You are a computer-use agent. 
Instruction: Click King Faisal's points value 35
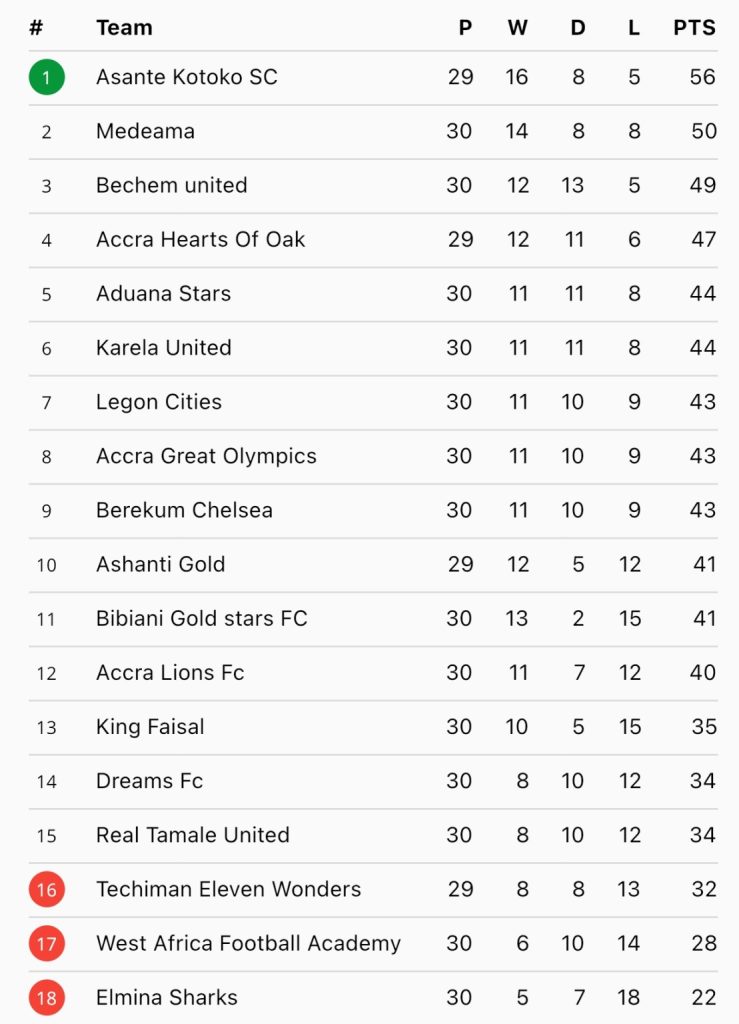click(704, 727)
